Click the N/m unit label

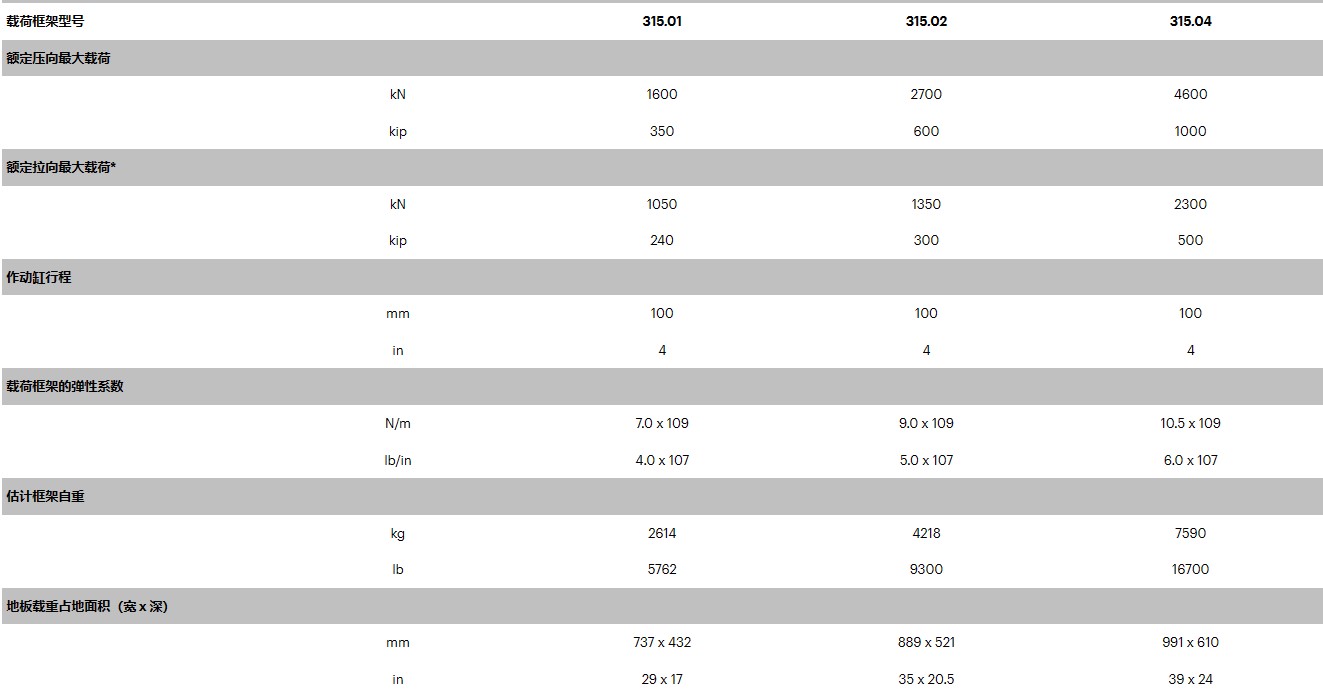coord(398,423)
